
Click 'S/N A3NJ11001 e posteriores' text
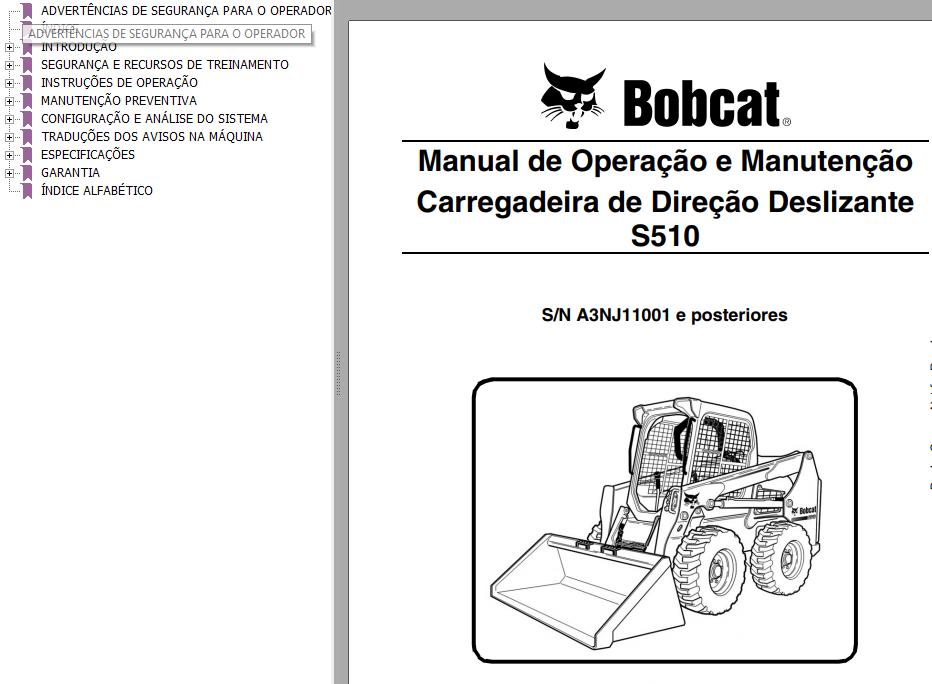tap(665, 315)
